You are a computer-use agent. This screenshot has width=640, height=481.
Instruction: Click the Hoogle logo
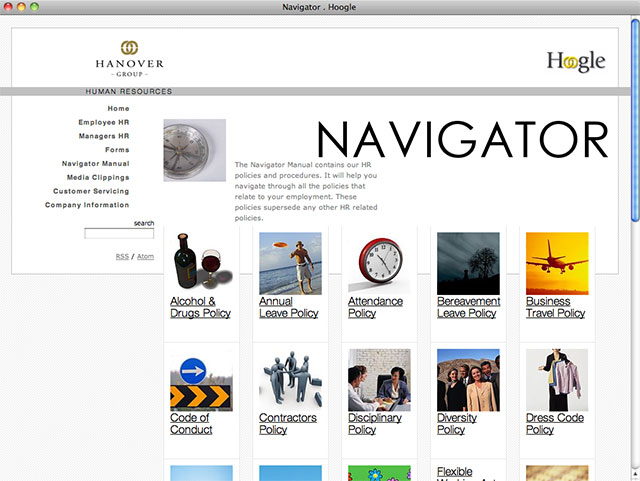click(x=576, y=62)
